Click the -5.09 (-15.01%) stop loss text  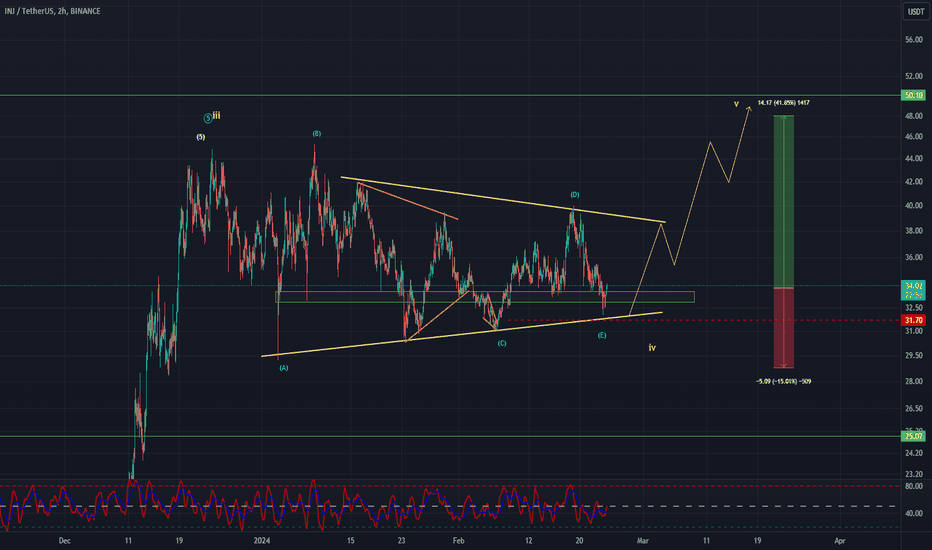pos(783,381)
